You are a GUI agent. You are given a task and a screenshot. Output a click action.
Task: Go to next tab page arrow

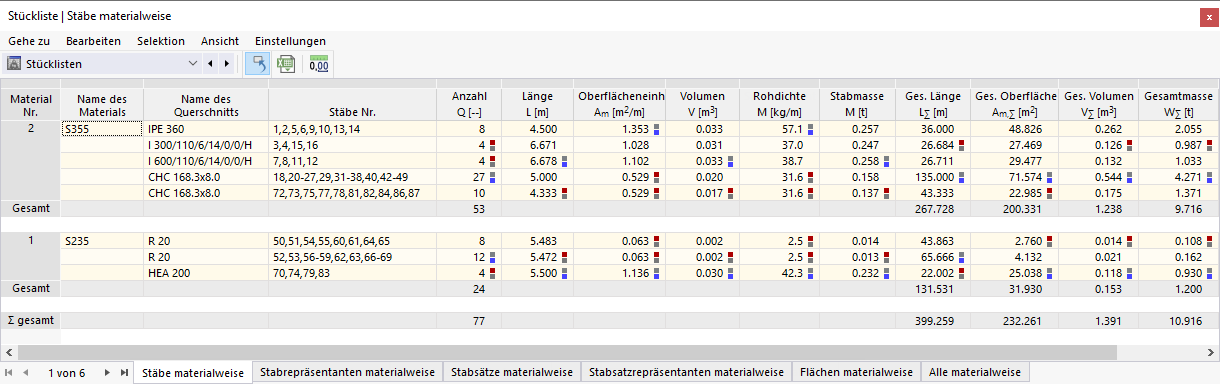click(106, 373)
